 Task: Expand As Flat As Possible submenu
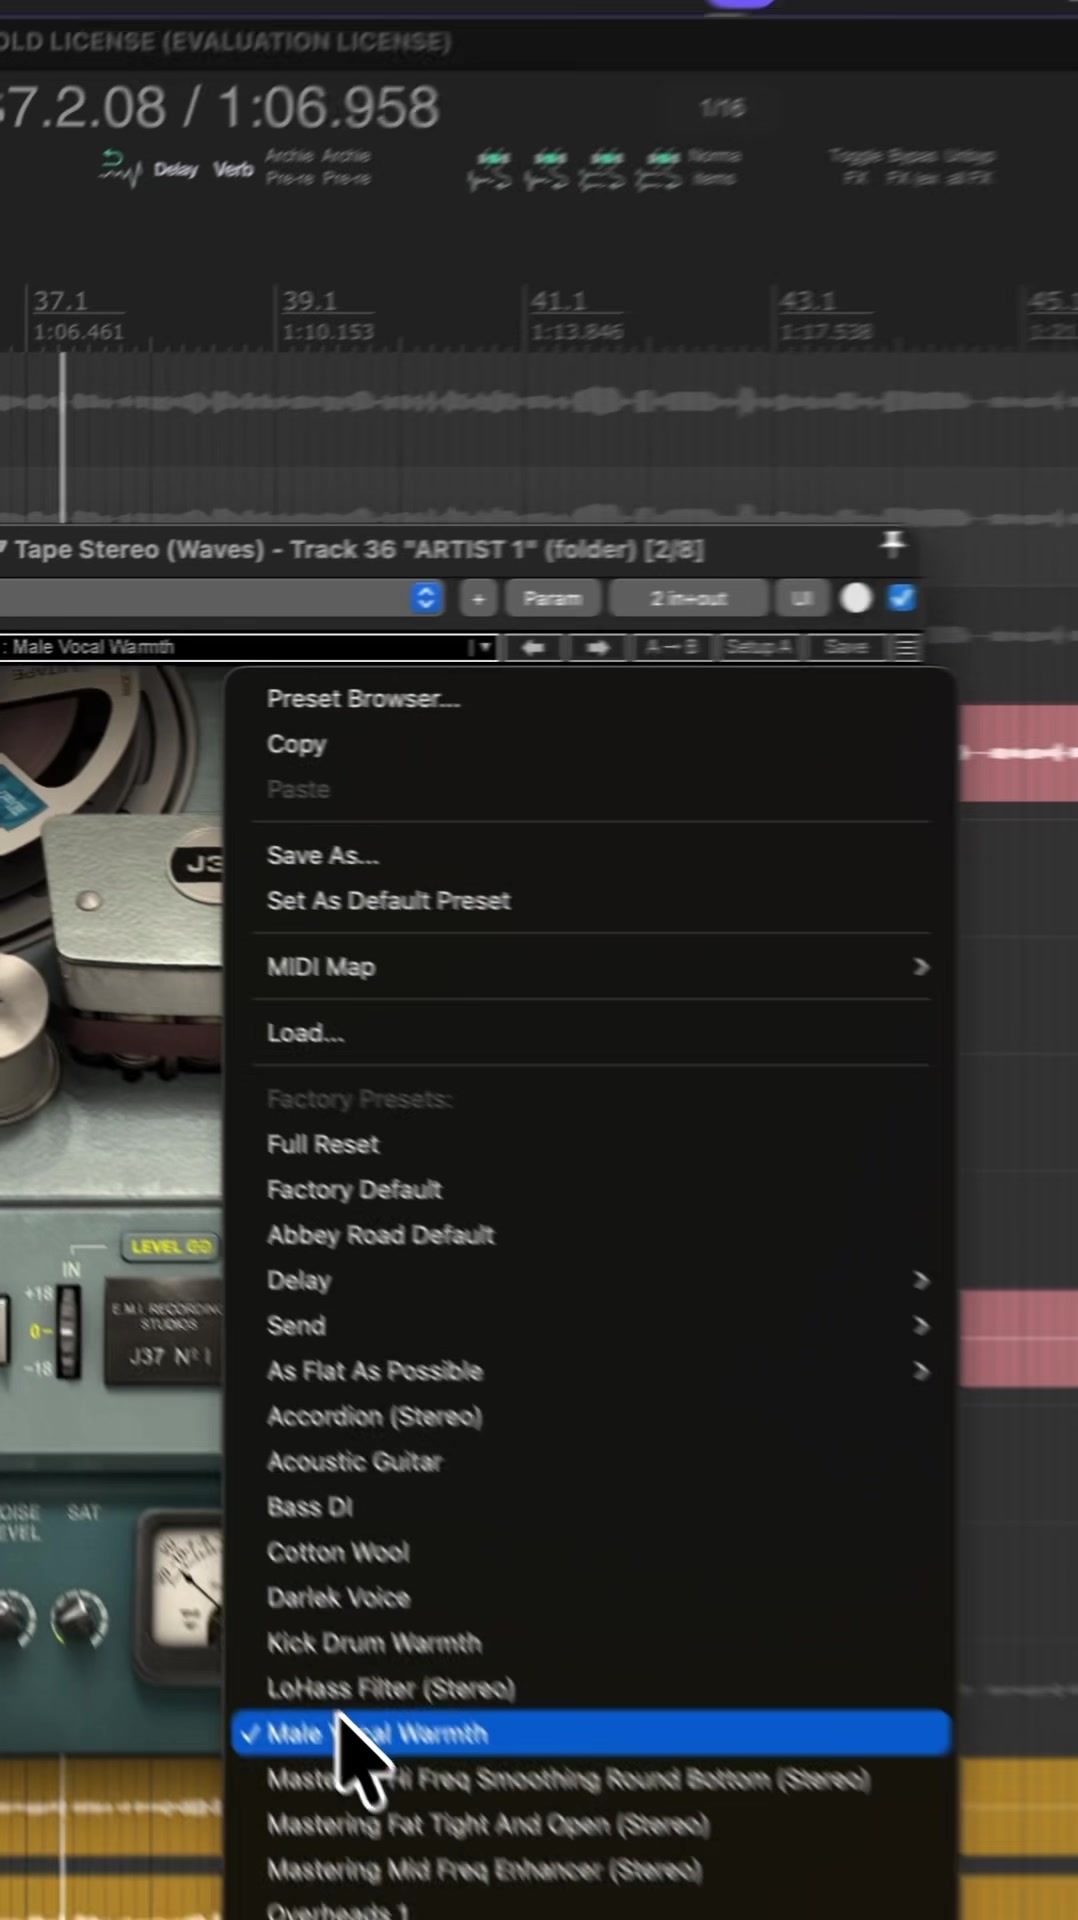point(590,1371)
